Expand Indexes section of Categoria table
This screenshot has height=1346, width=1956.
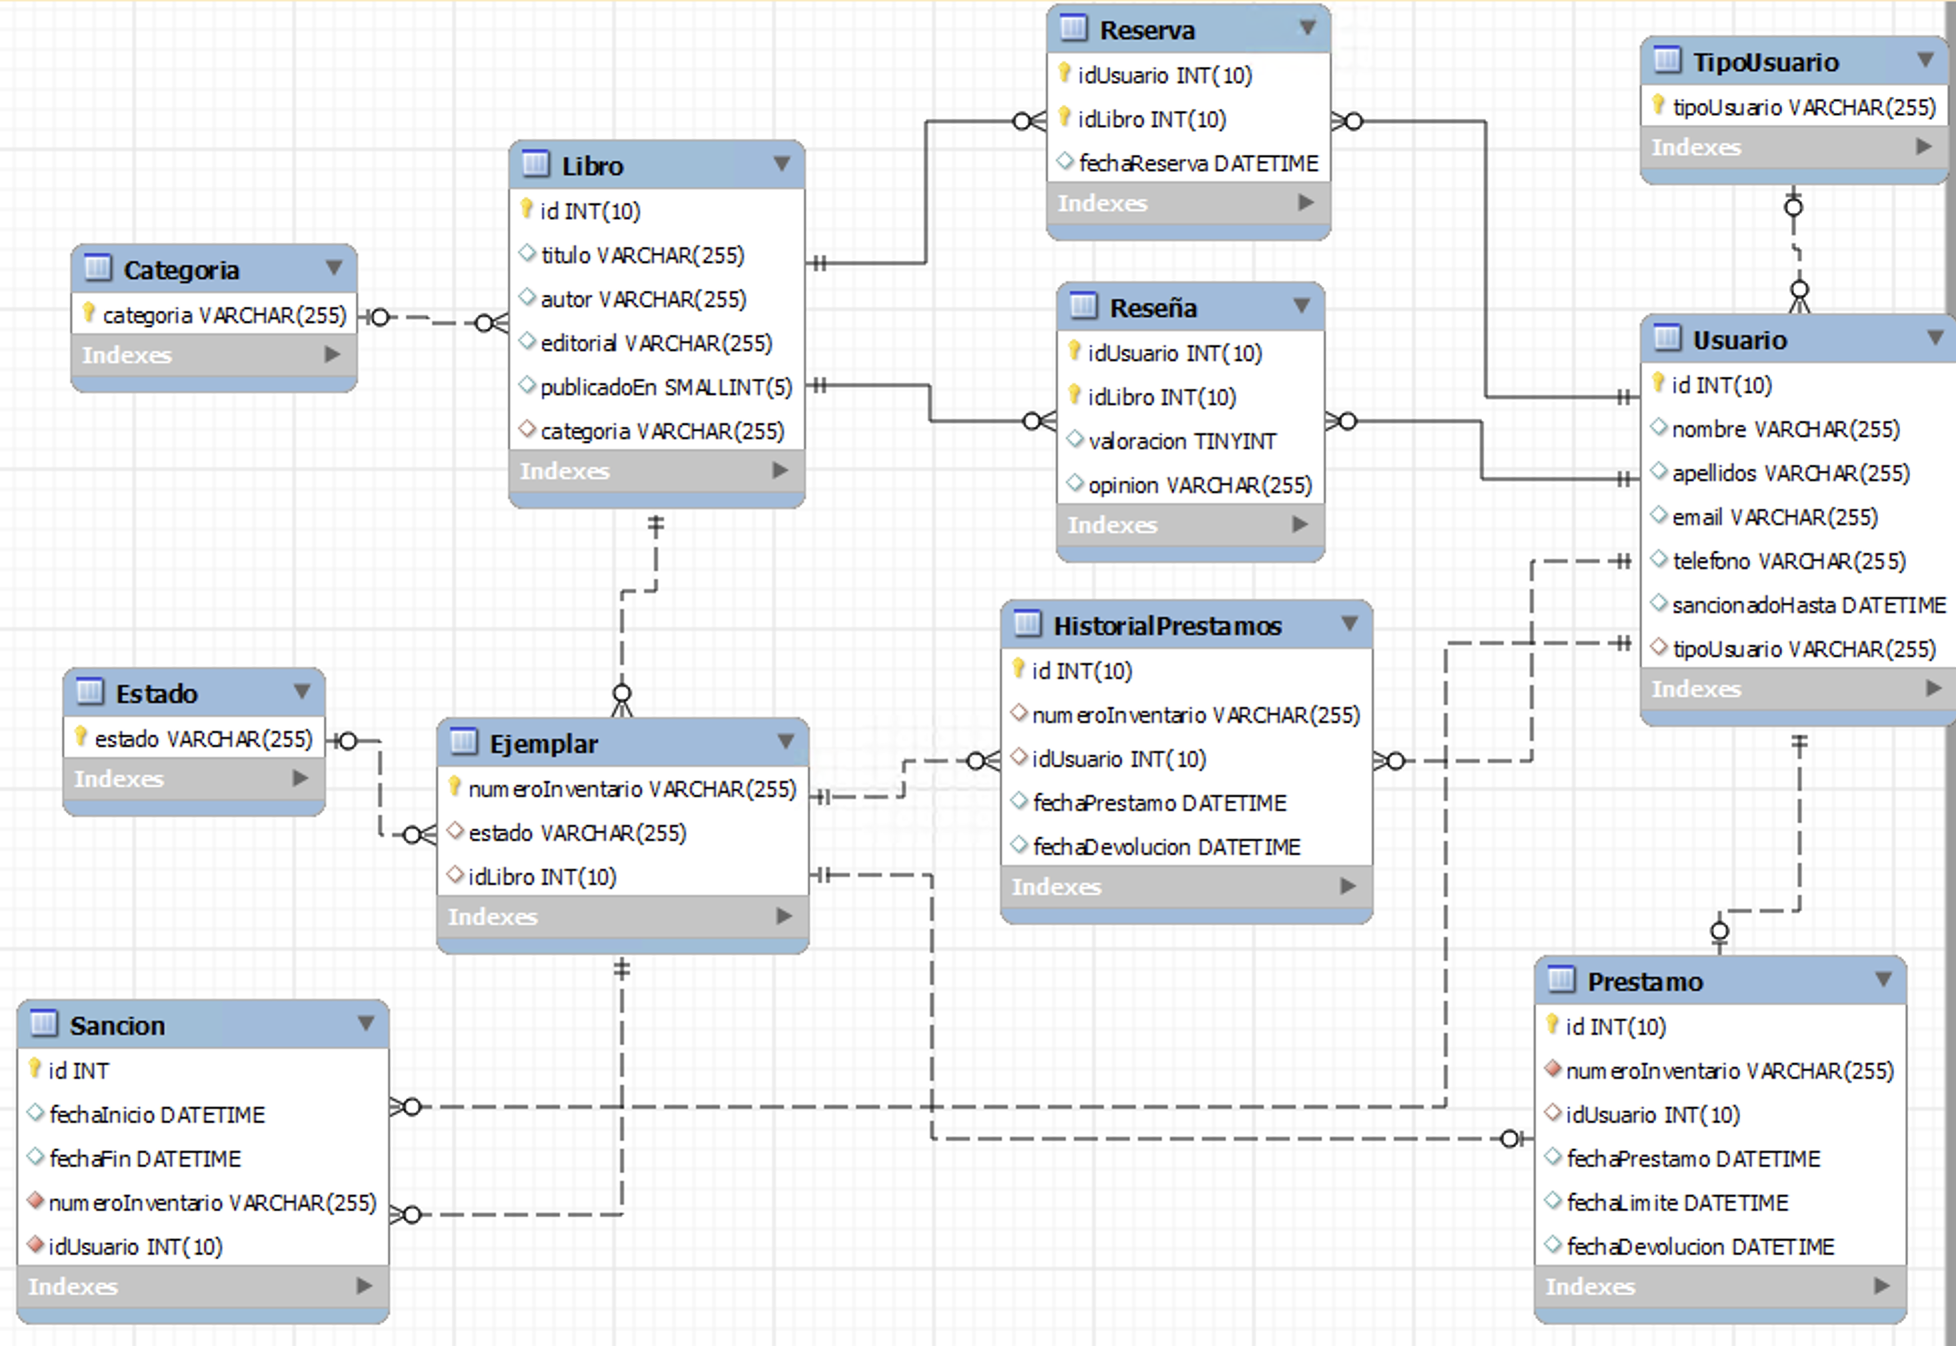pos(332,354)
